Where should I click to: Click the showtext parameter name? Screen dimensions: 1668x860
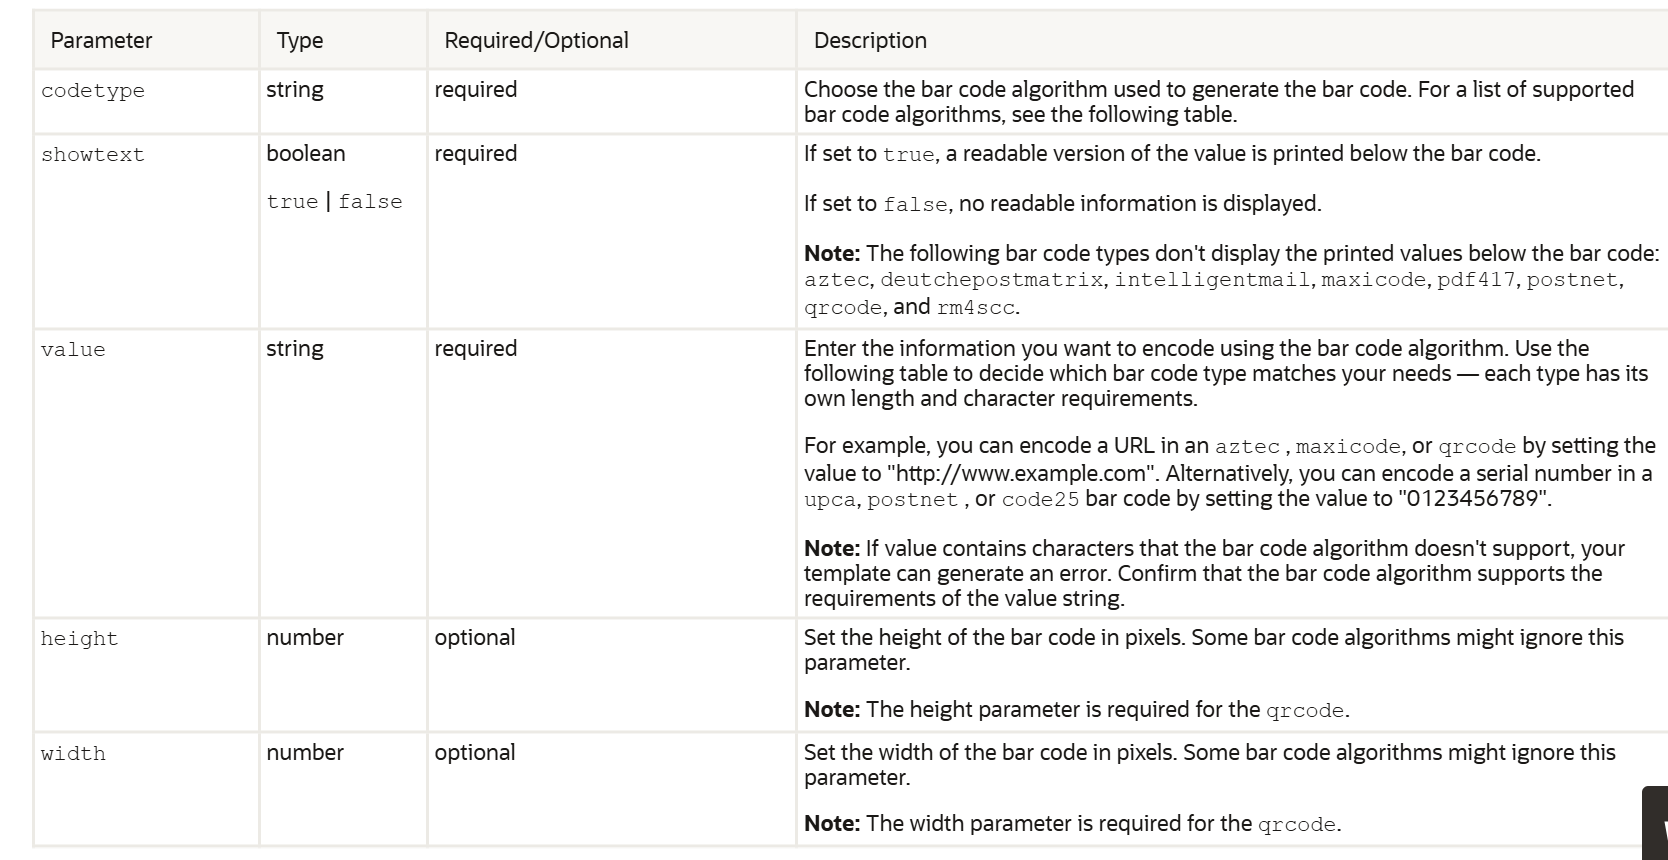point(93,155)
